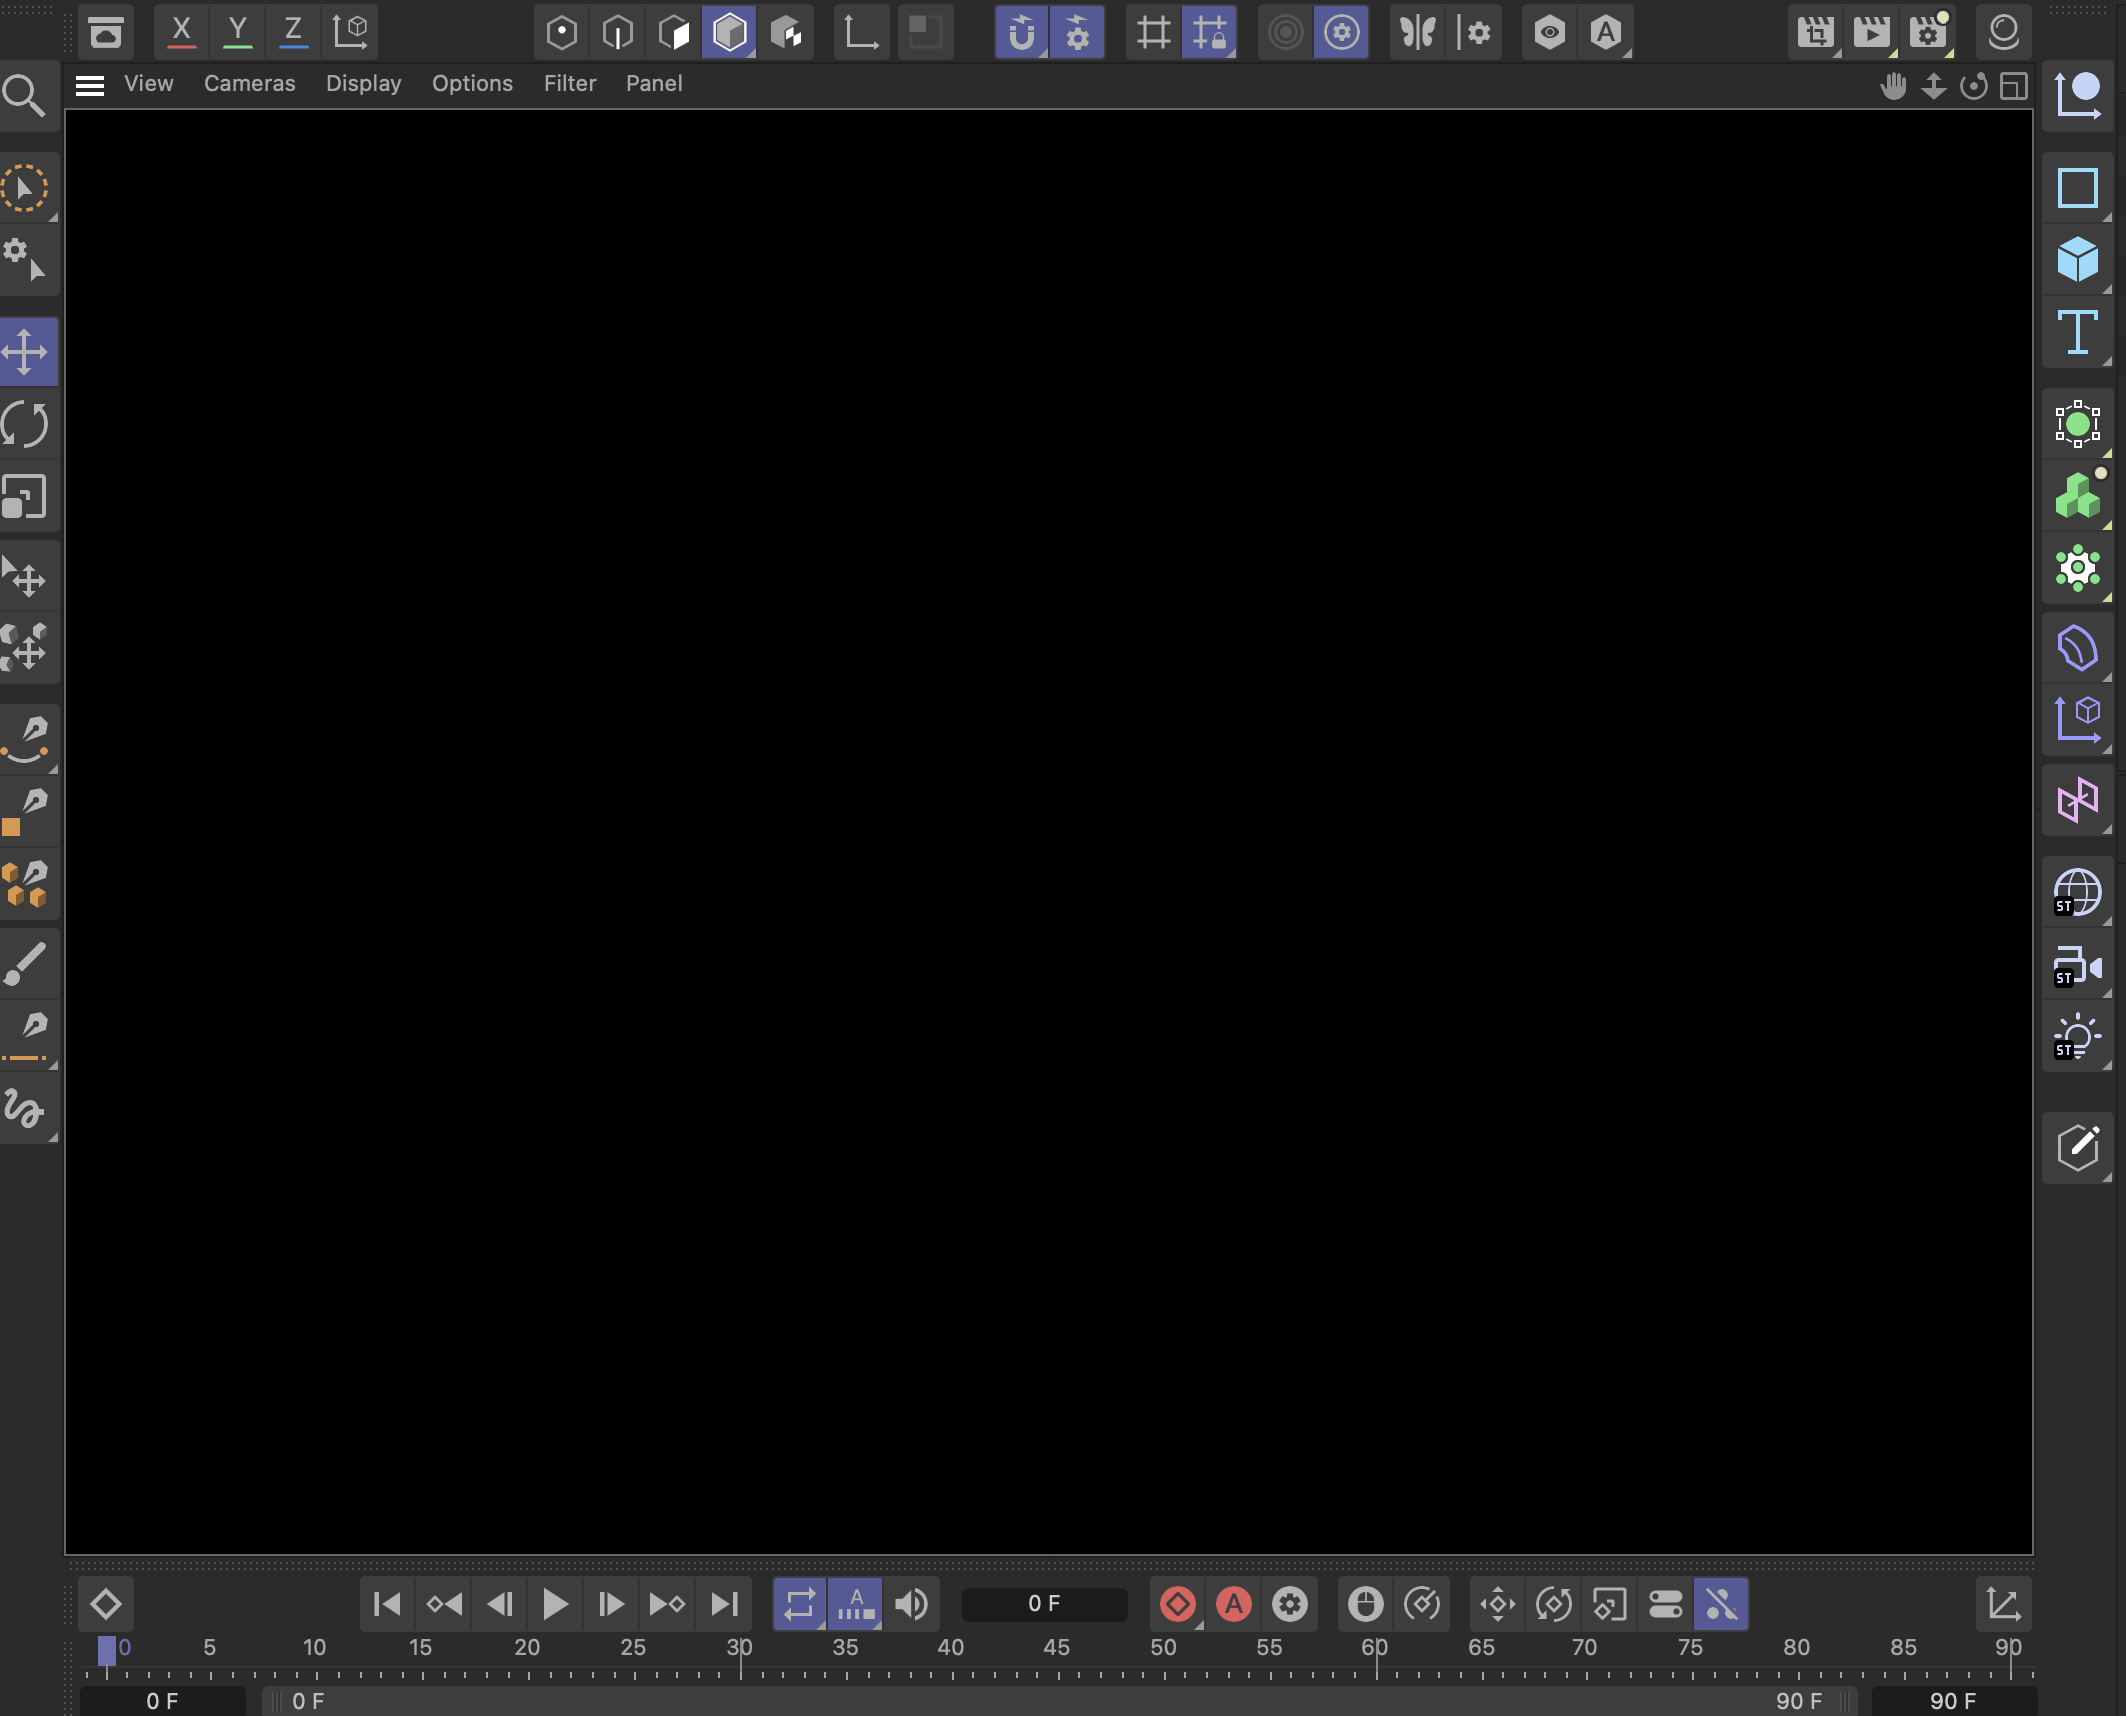
Task: Step to the previous frame
Action: 499,1604
